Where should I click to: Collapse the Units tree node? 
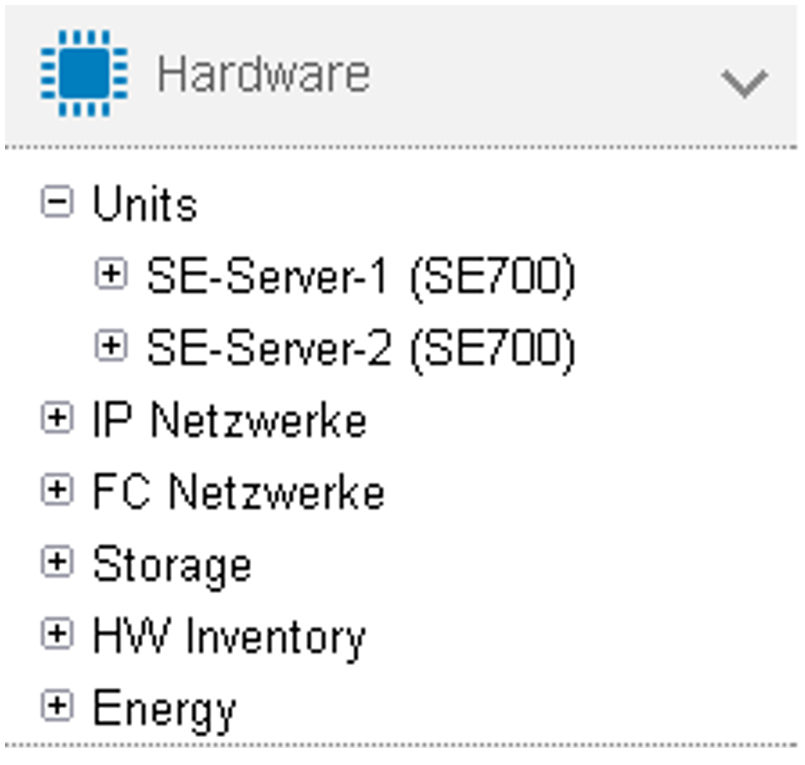pyautogui.click(x=56, y=202)
